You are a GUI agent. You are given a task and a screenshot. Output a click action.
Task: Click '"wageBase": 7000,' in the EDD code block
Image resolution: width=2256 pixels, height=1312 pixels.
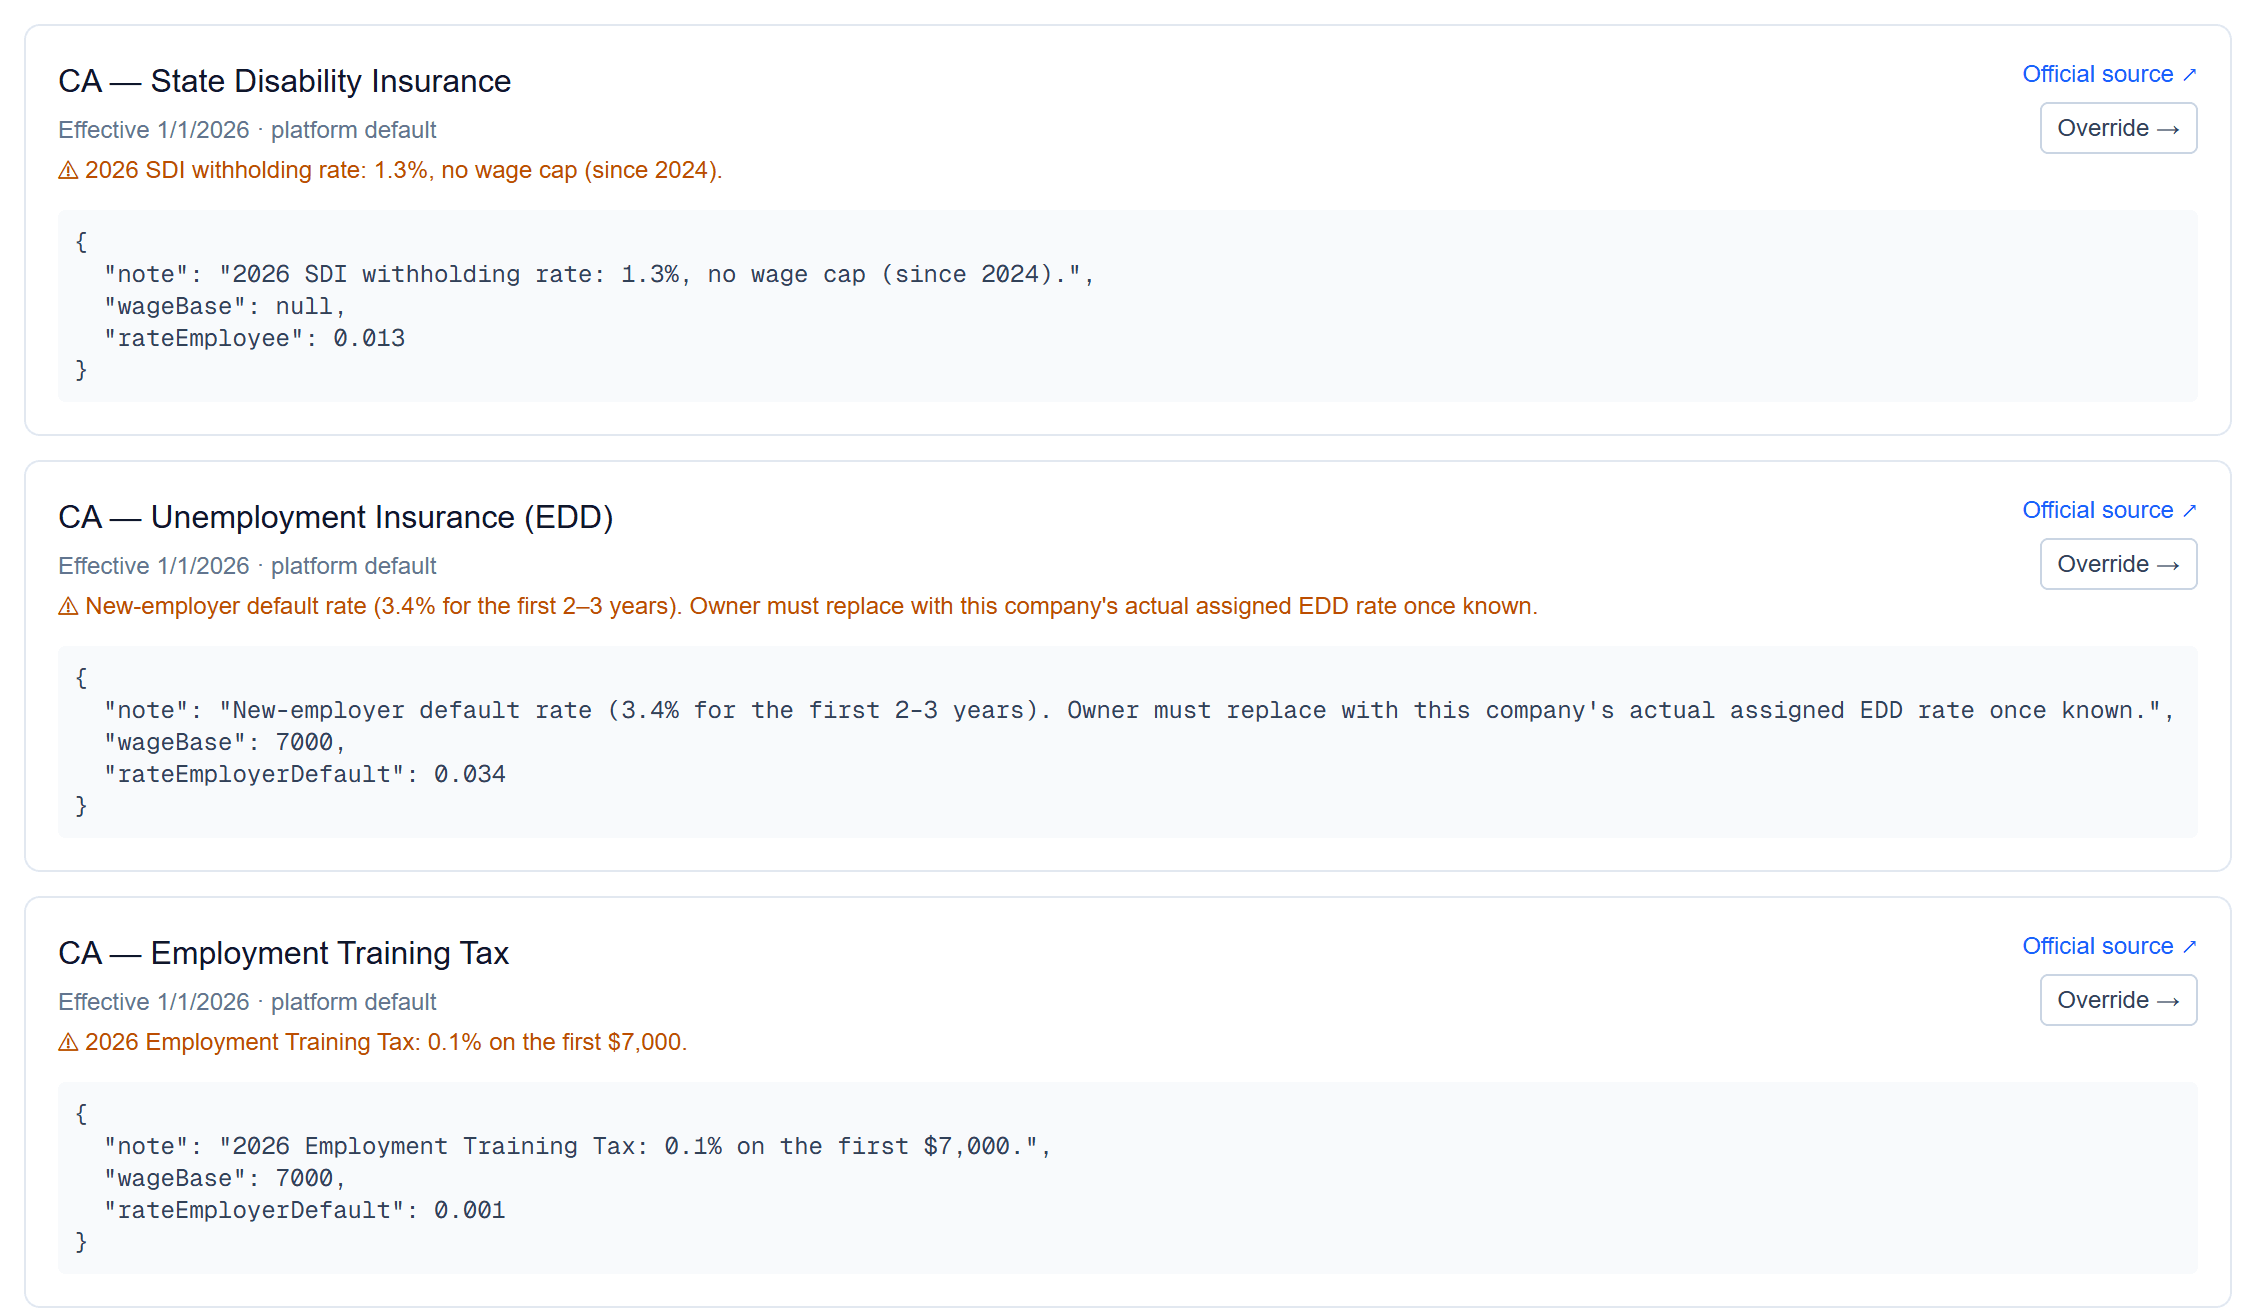point(225,742)
